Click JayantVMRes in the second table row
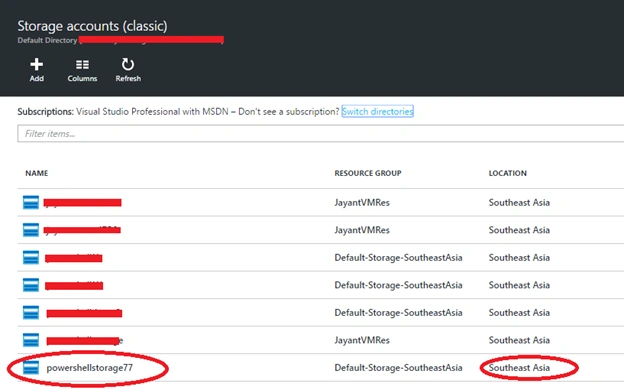Image resolution: width=624 pixels, height=390 pixels. click(362, 230)
